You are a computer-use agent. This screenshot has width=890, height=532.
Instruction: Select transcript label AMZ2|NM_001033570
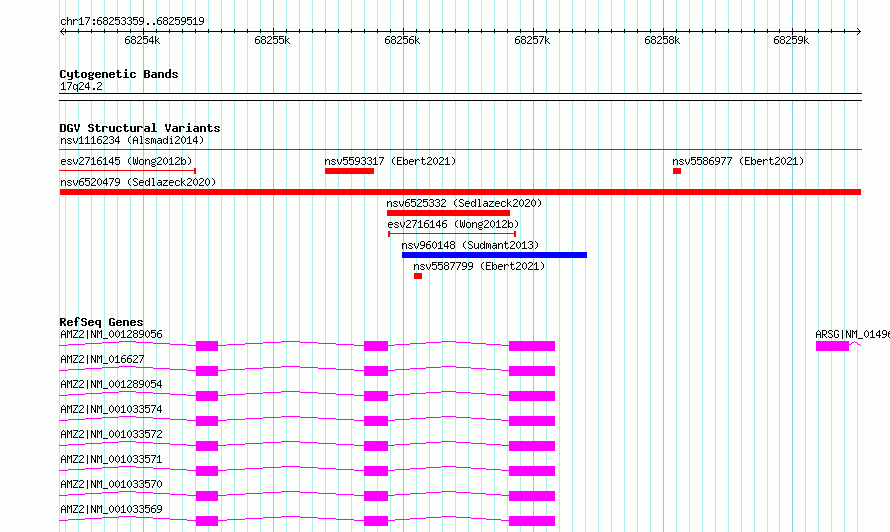click(x=111, y=484)
